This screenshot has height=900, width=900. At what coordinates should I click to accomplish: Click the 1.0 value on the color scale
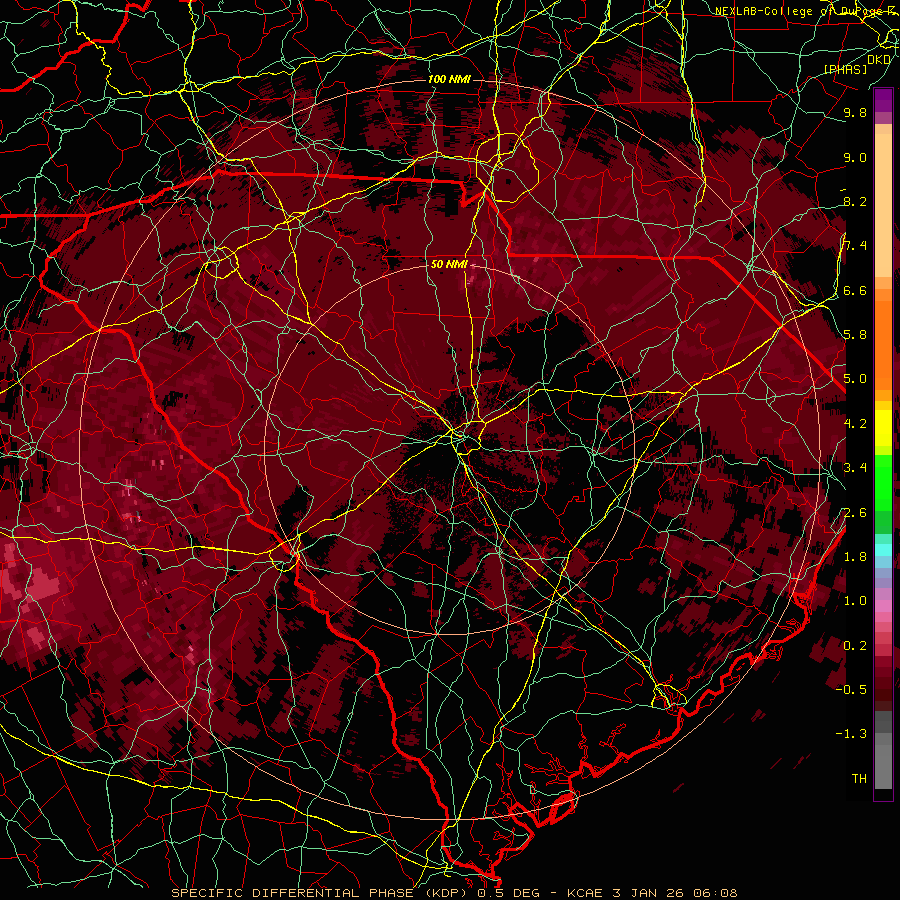[855, 601]
